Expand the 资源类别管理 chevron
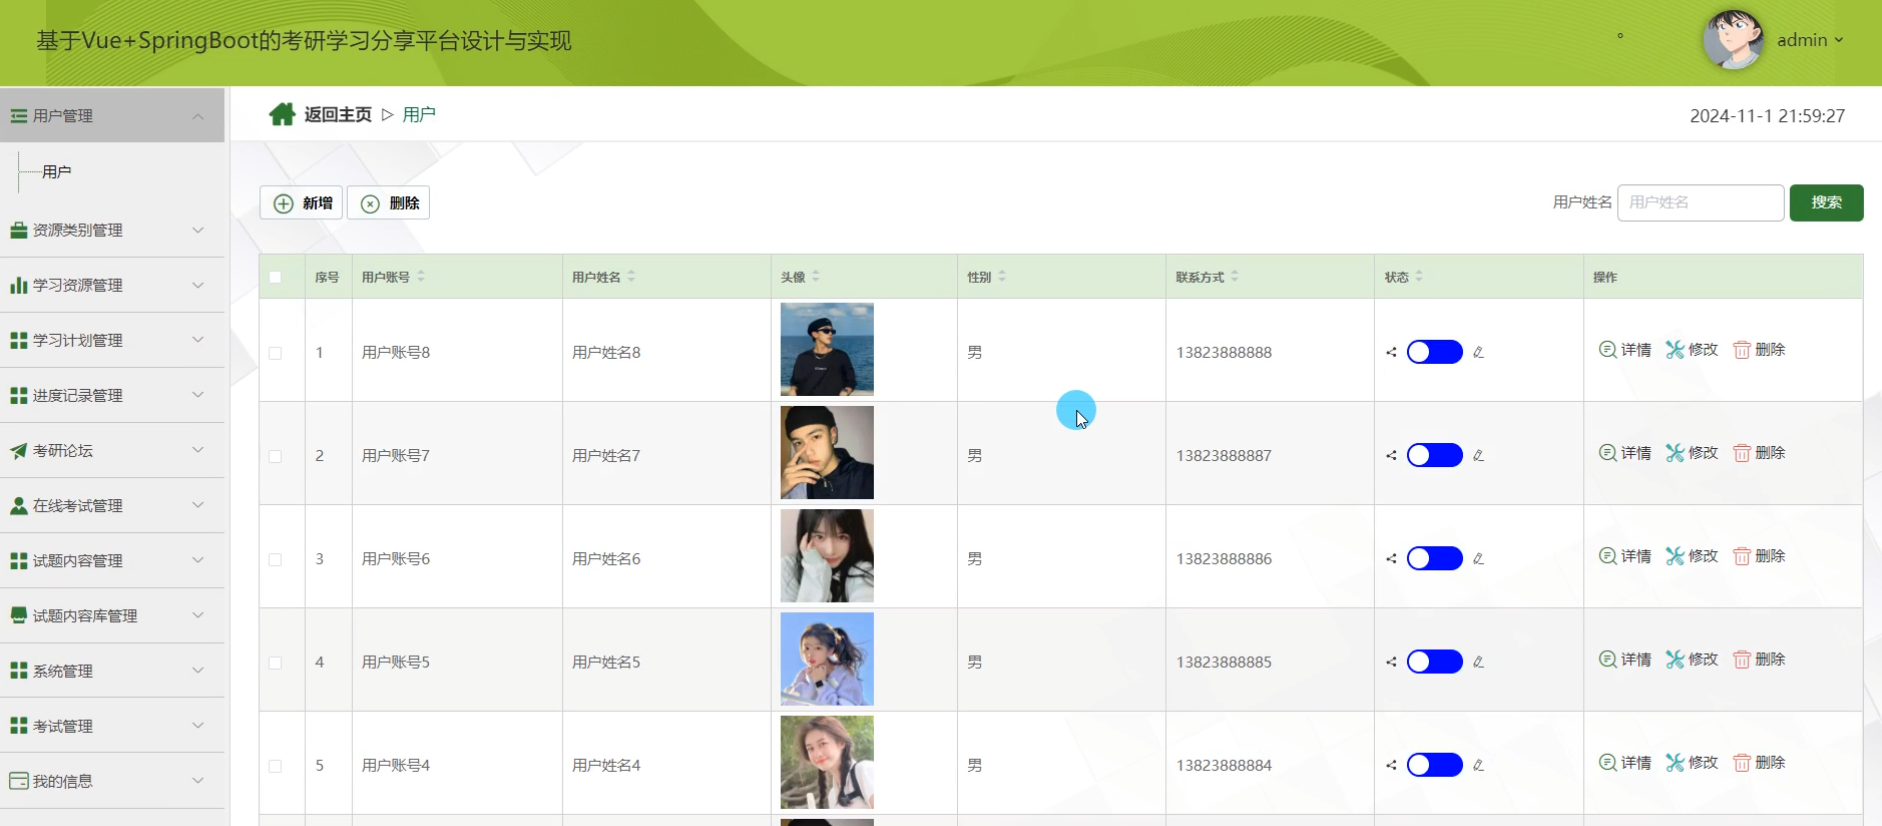The height and width of the screenshot is (826, 1882). tap(198, 230)
